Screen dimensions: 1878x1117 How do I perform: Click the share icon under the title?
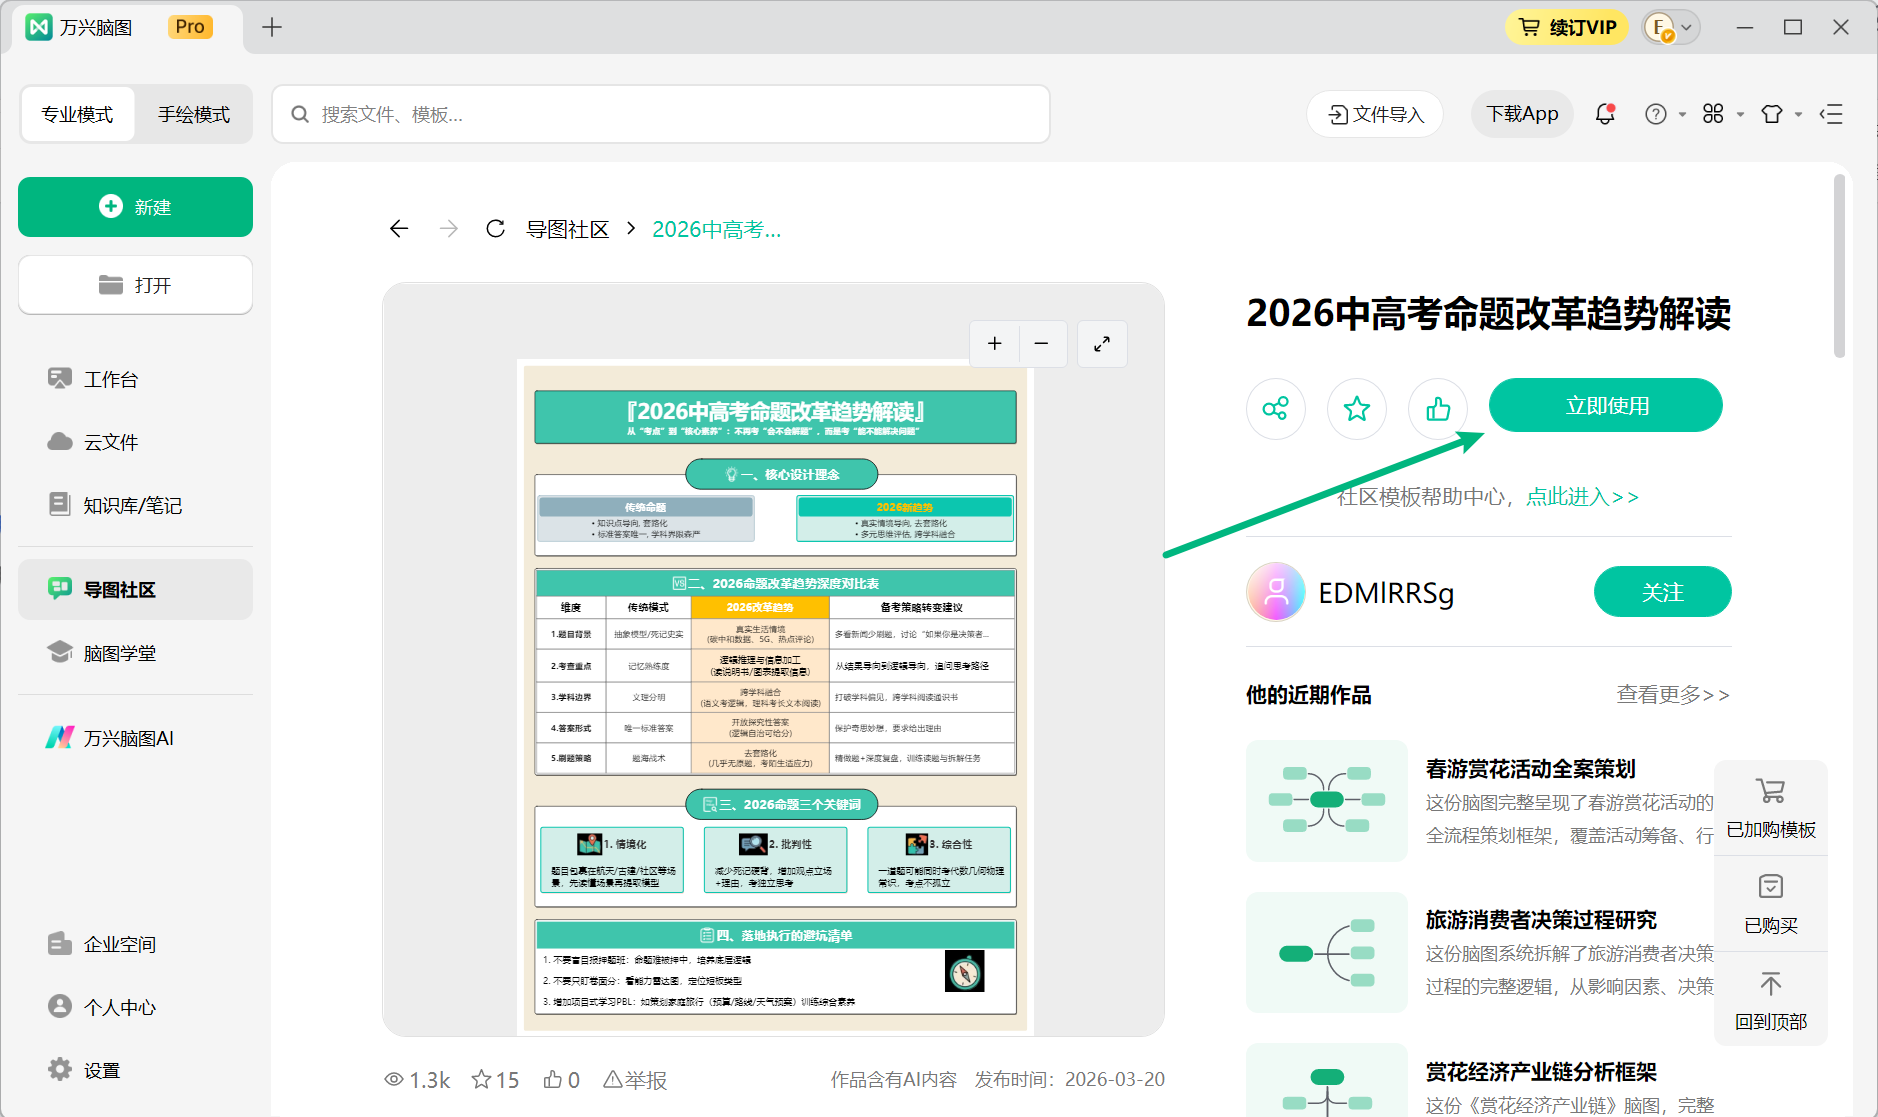(1275, 408)
